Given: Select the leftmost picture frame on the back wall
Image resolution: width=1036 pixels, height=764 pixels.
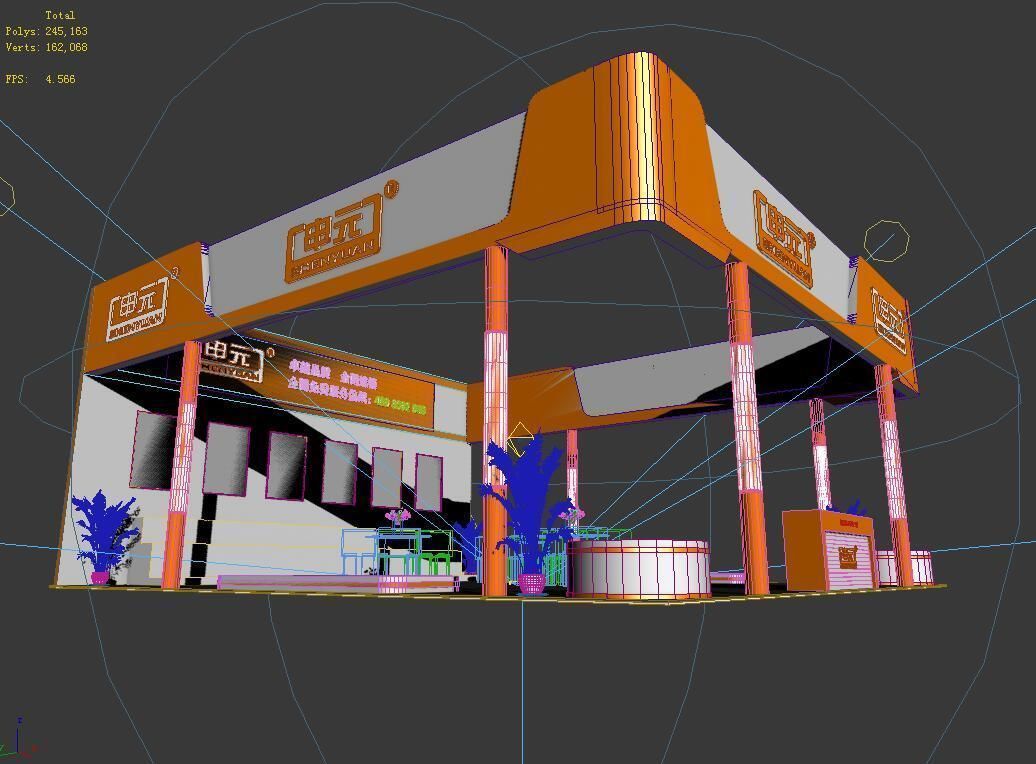Looking at the screenshot, I should 153,449.
